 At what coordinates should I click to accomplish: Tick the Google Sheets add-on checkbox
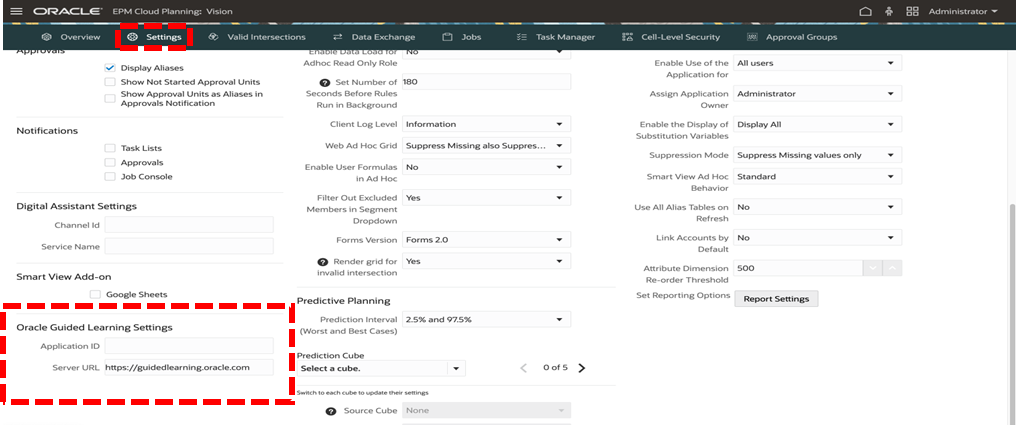click(x=96, y=295)
